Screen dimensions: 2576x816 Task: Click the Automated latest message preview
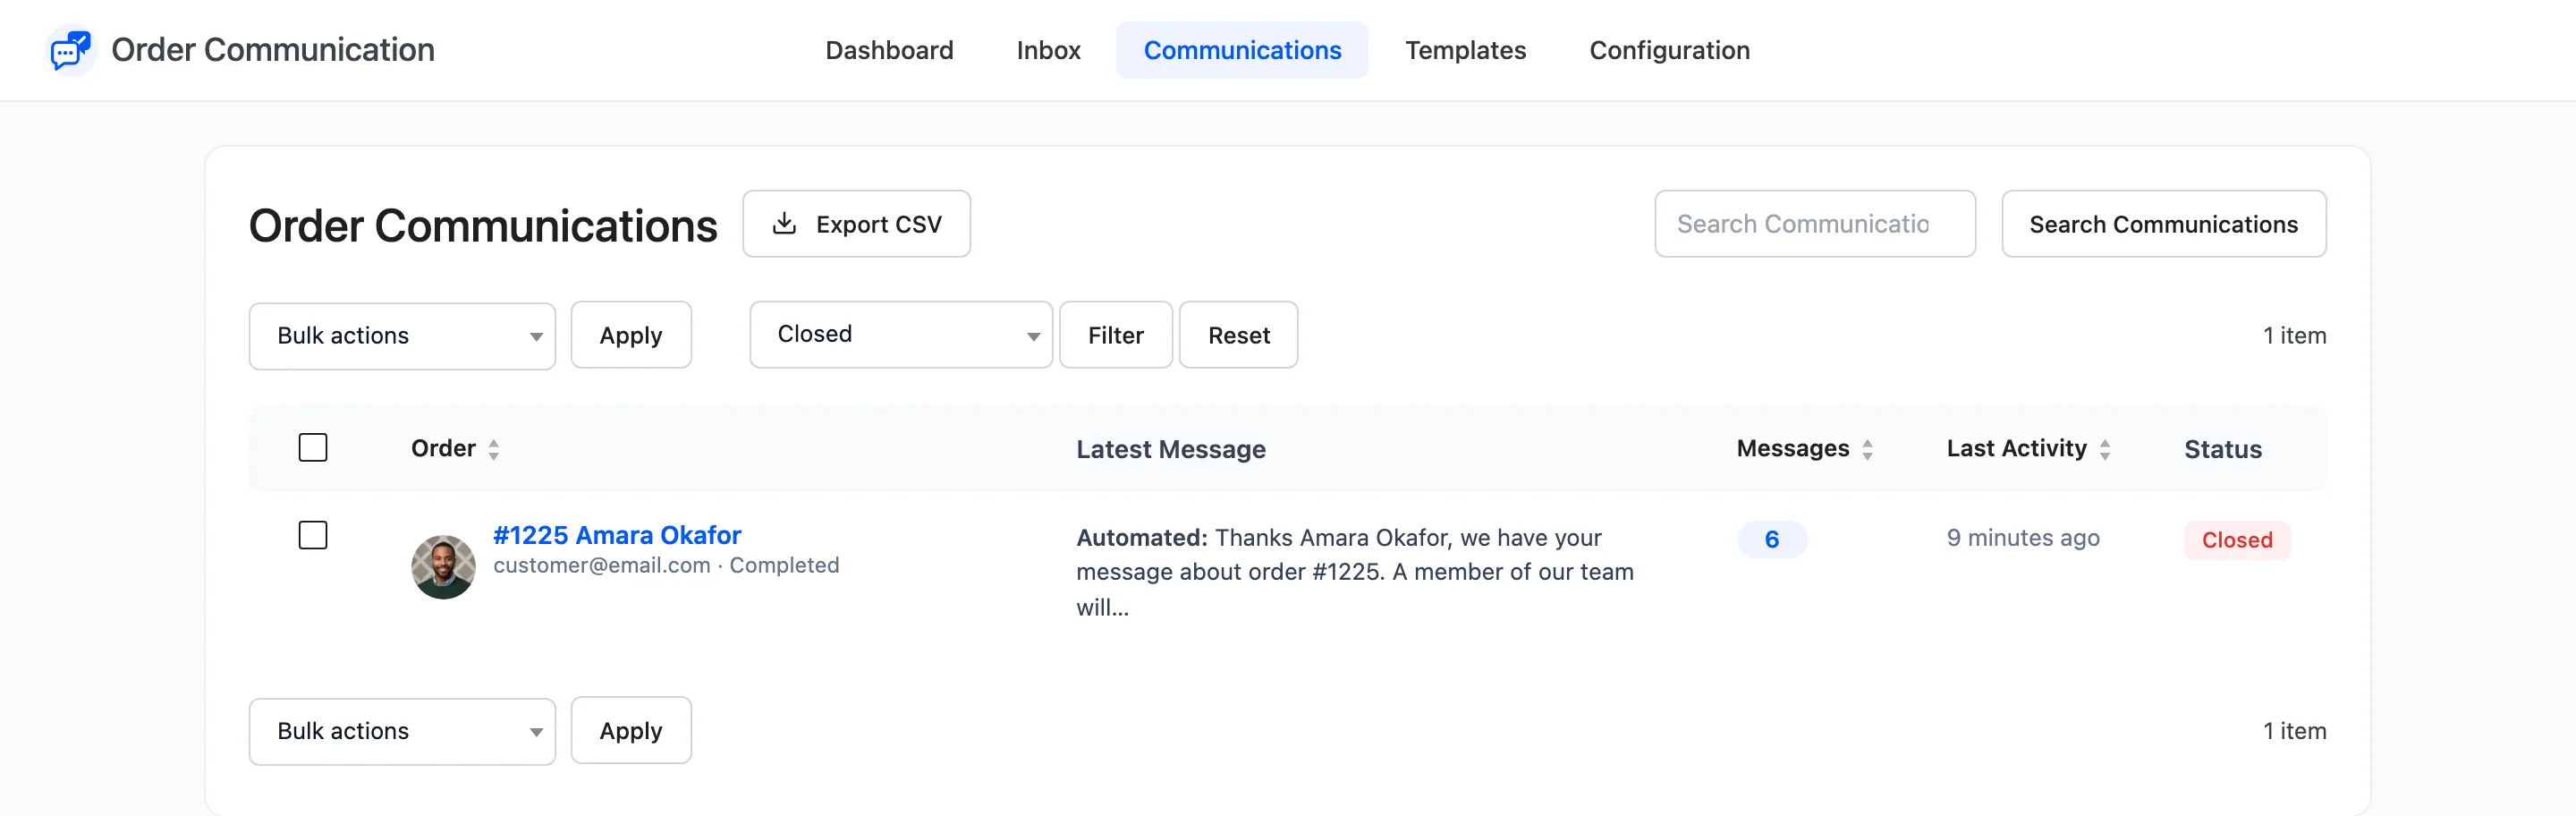coord(1355,572)
